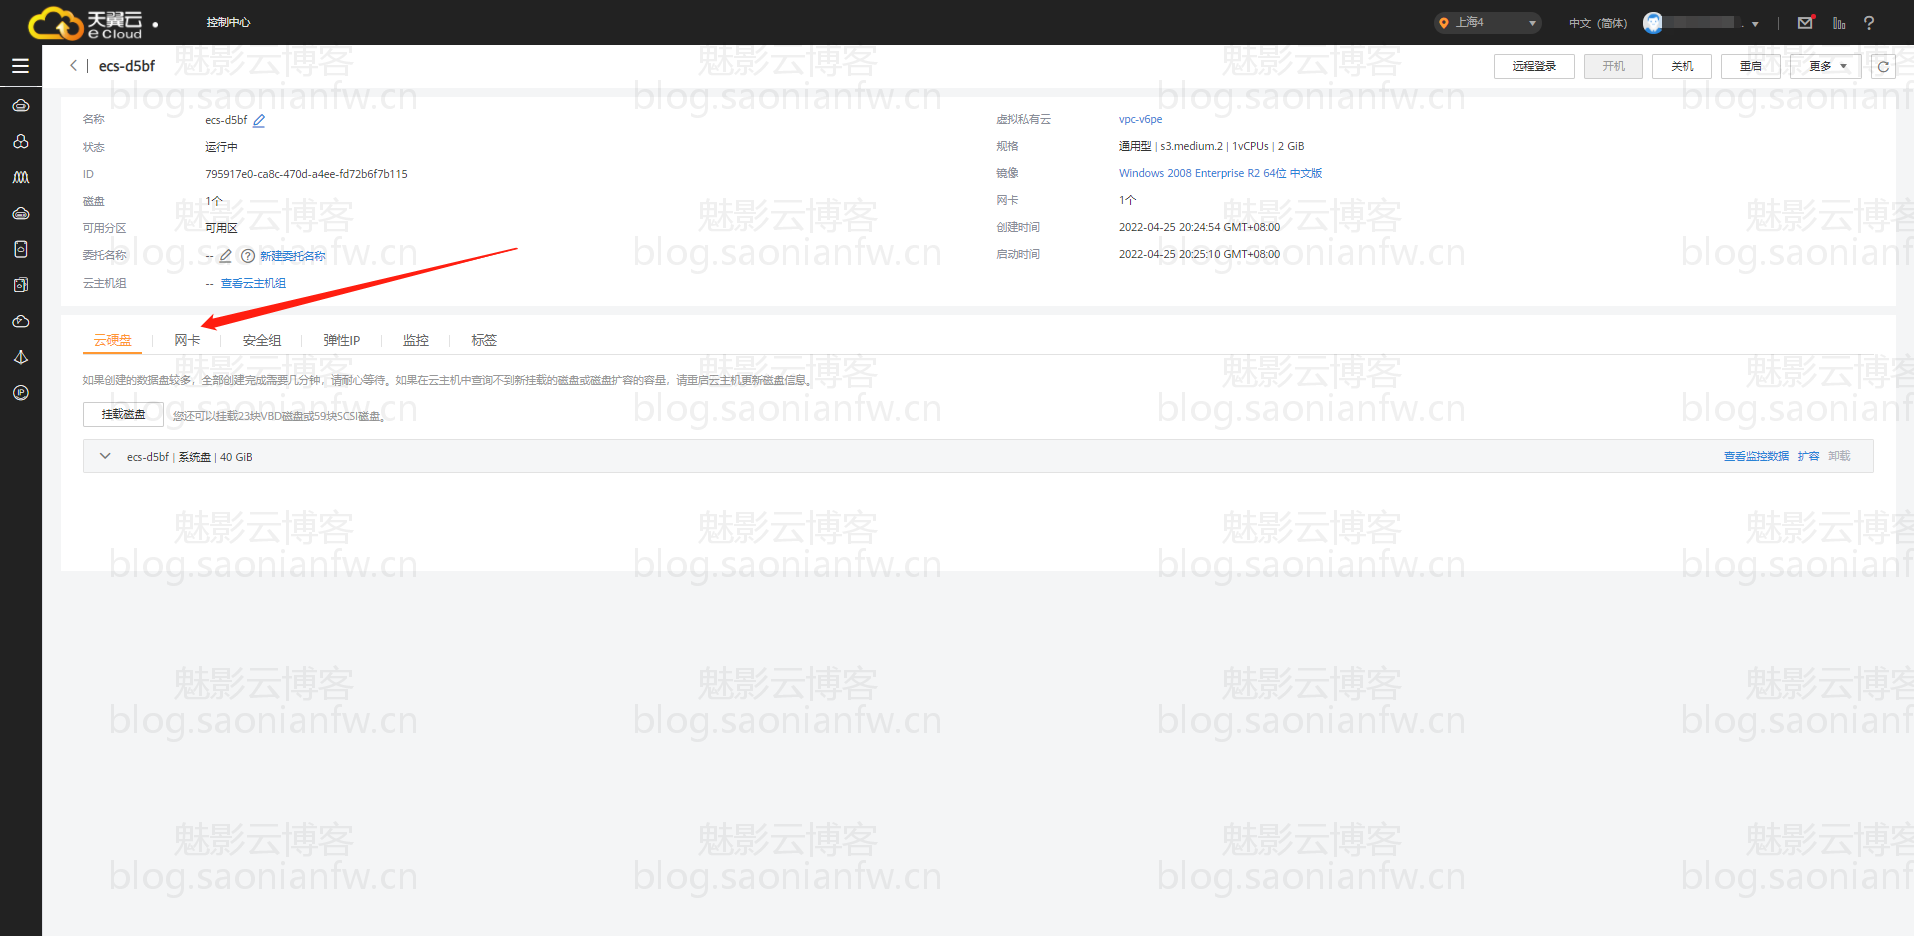Open the 更多 actions dropdown
Viewport: 1914px width, 936px height.
[1825, 67]
